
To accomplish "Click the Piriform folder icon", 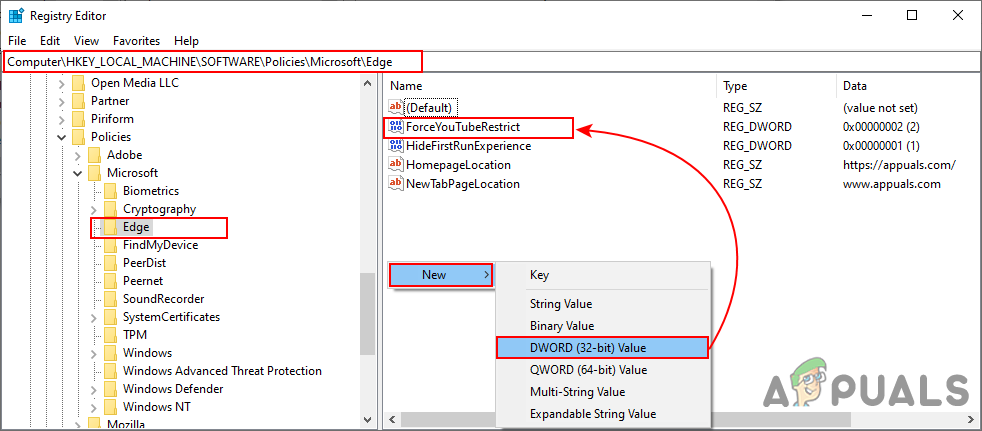I will tap(78, 119).
